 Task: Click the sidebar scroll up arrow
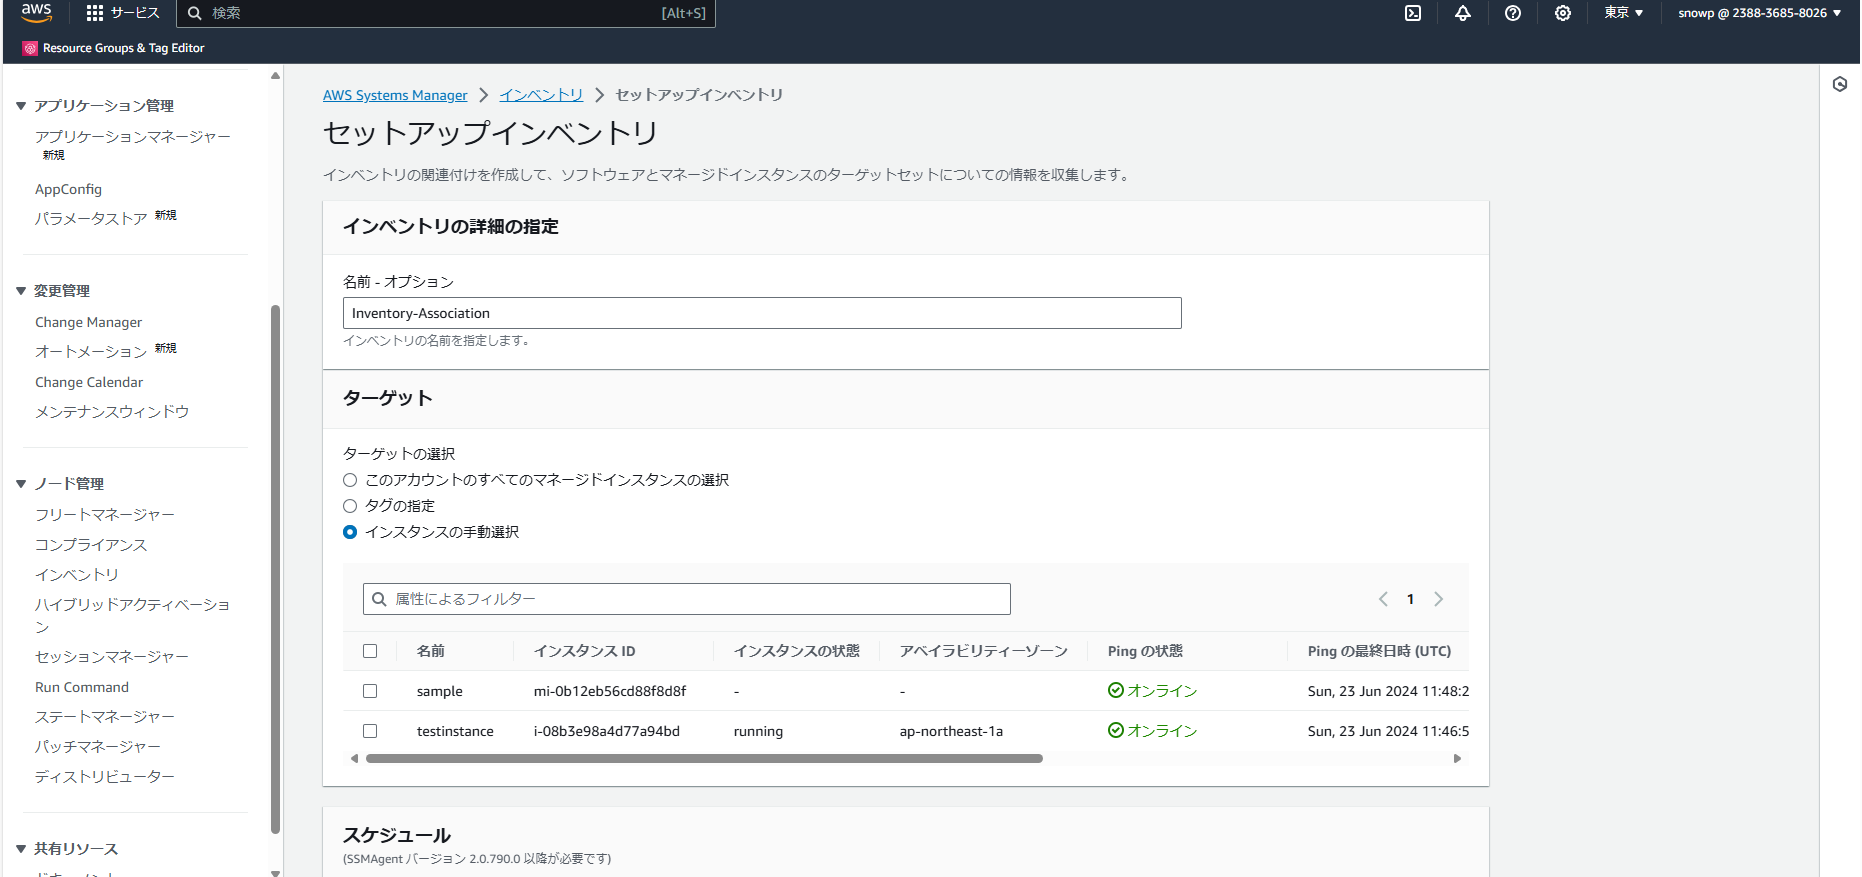pyautogui.click(x=275, y=76)
